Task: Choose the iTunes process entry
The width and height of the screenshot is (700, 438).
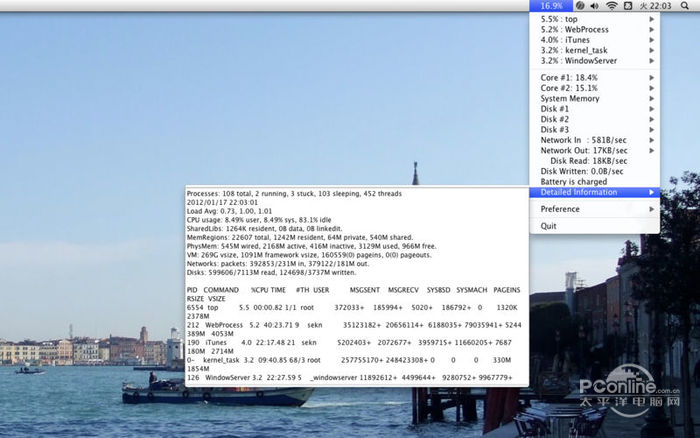Action: pyautogui.click(x=566, y=40)
